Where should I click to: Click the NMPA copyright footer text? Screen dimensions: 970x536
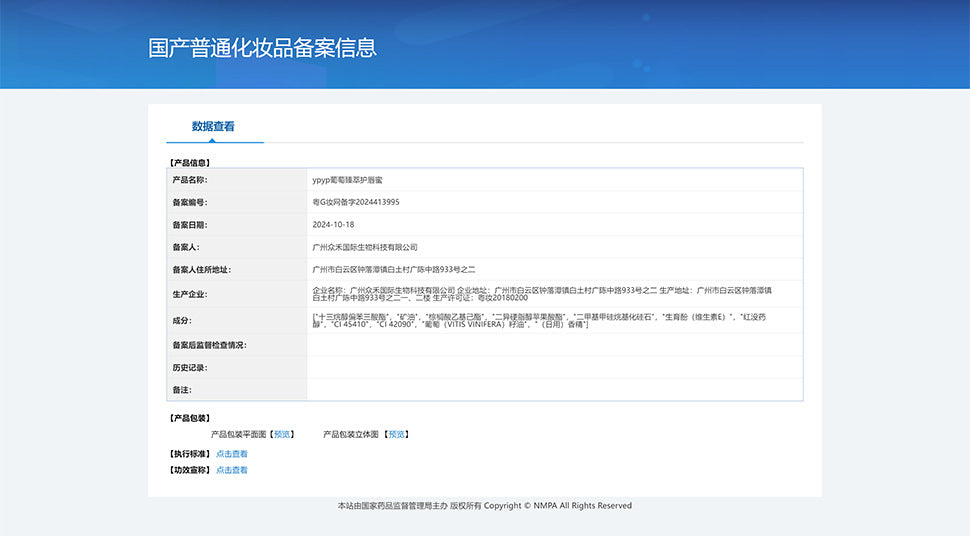485,506
